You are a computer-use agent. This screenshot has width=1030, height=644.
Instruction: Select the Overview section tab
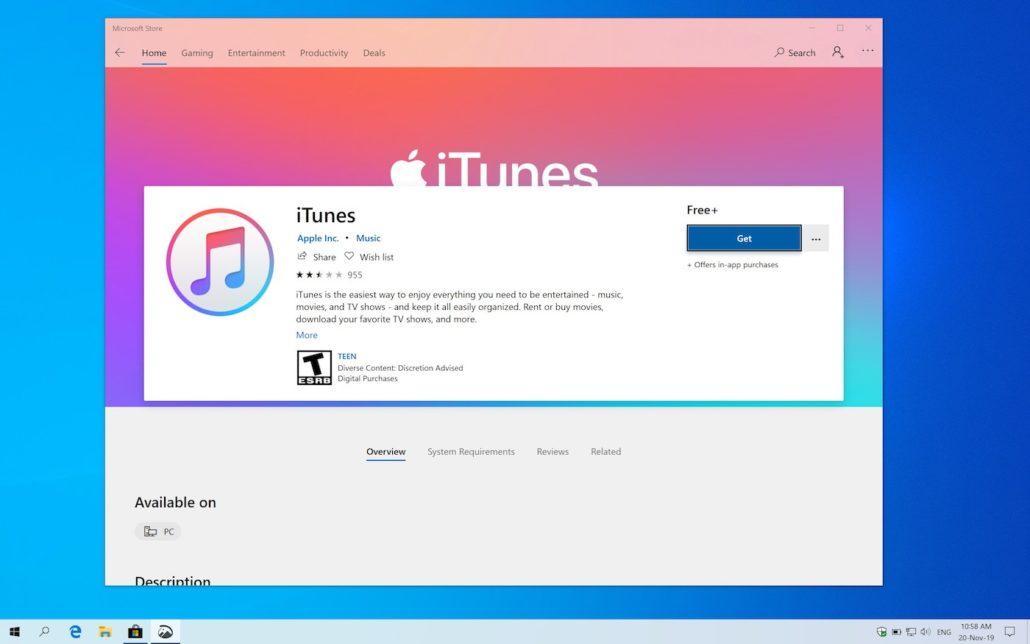tap(386, 451)
